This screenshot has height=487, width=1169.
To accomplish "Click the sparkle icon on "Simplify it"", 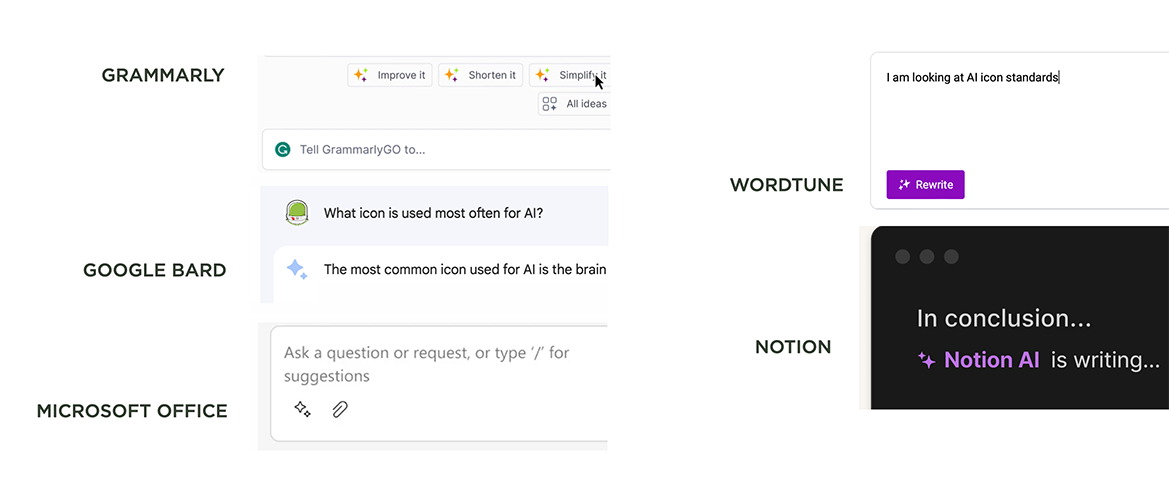I will (543, 75).
